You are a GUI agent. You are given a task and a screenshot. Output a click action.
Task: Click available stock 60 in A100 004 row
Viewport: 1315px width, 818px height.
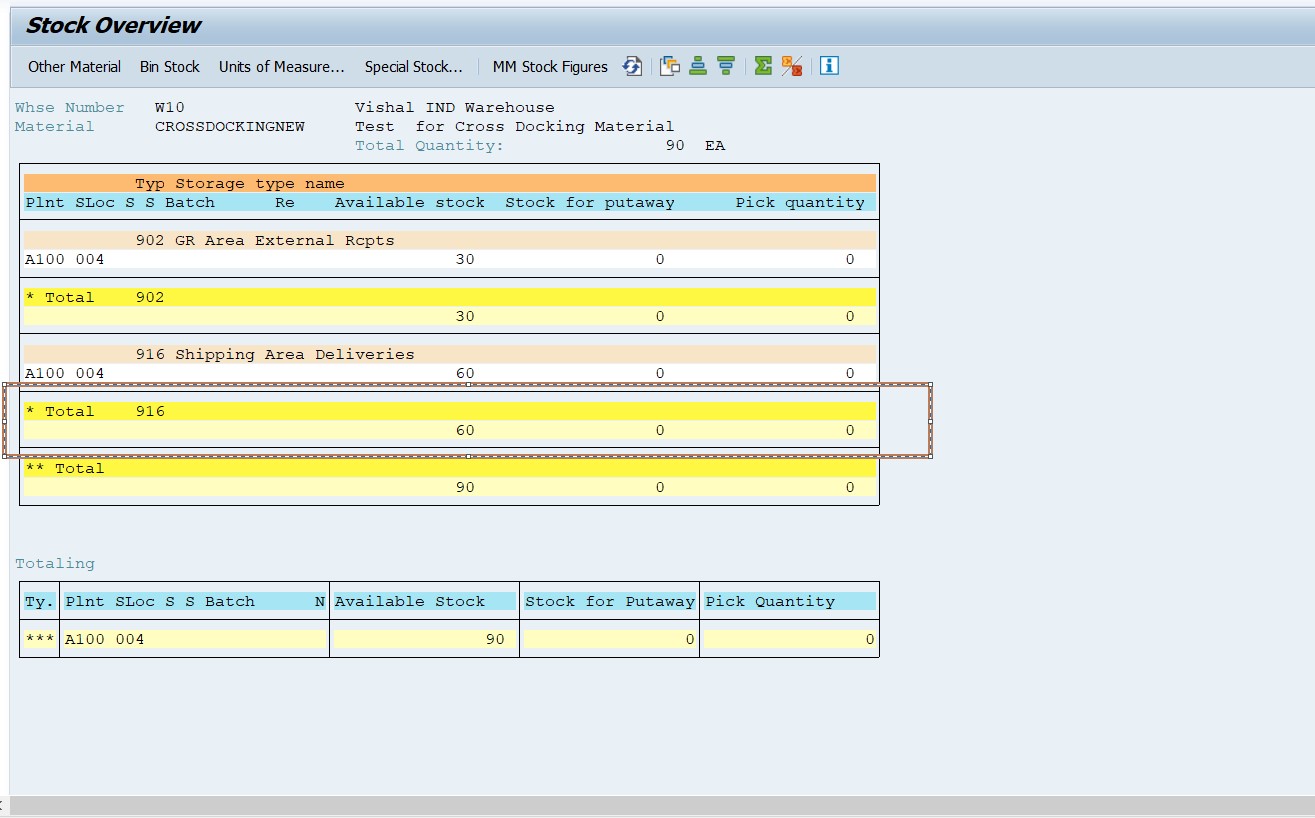click(465, 374)
